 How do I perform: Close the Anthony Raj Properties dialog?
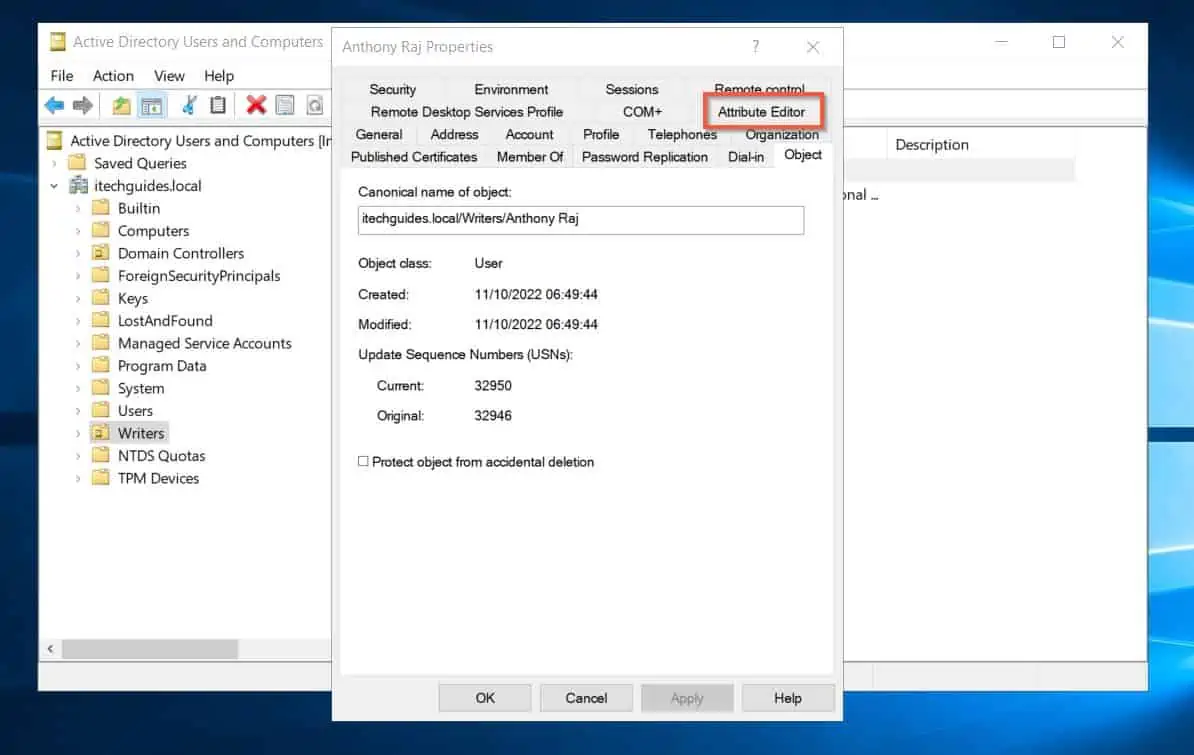pyautogui.click(x=813, y=47)
